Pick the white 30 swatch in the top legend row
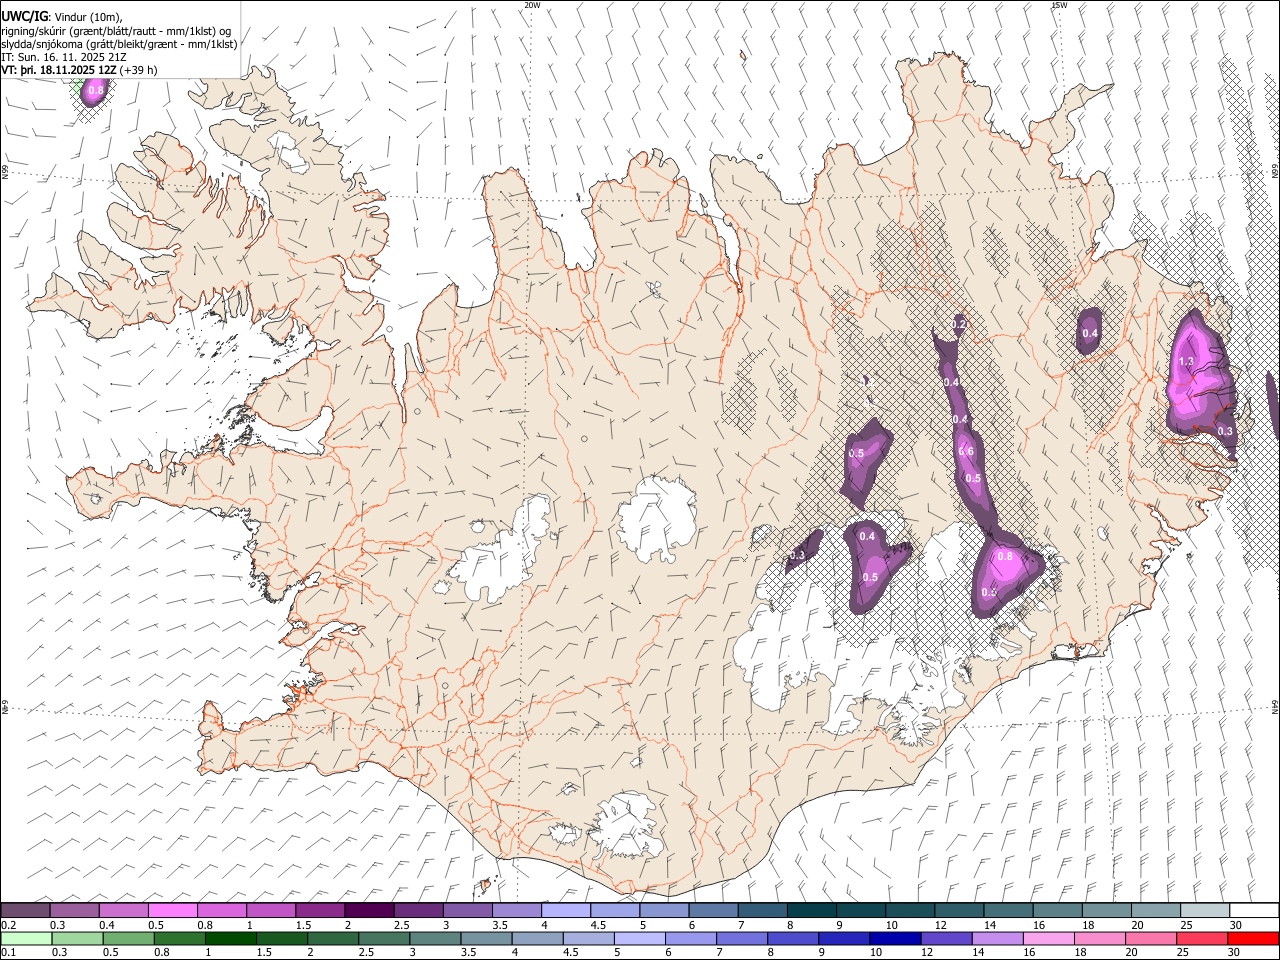Image resolution: width=1280 pixels, height=960 pixels. 1253,910
